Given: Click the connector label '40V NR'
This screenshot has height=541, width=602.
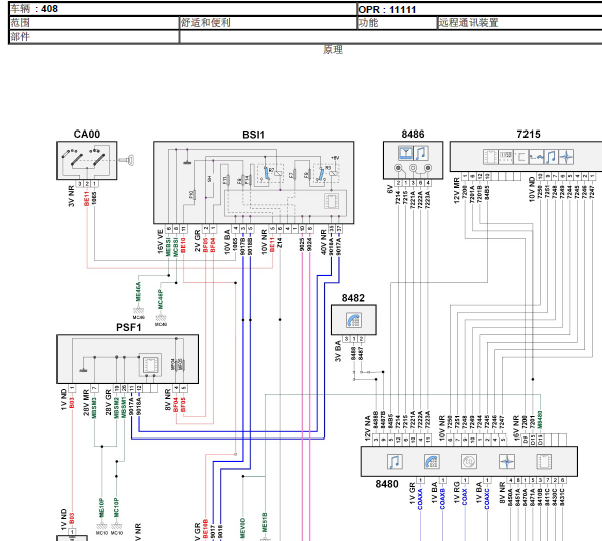Looking at the screenshot, I should 324,242.
